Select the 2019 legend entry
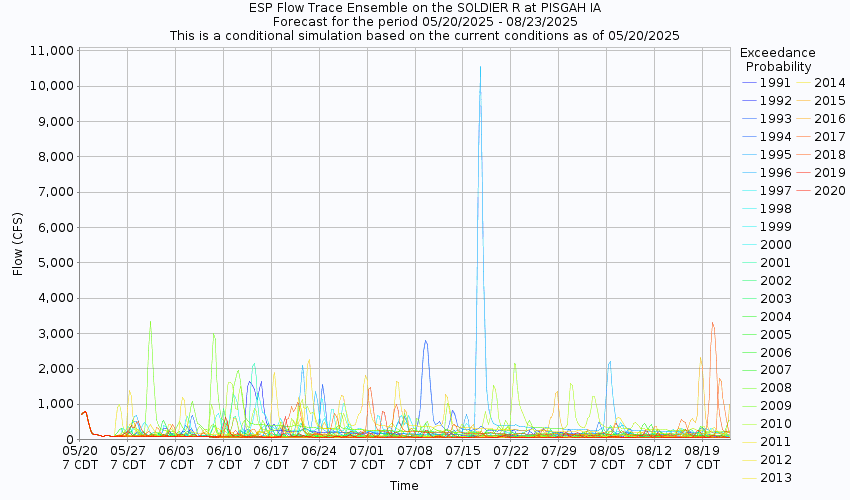Image resolution: width=850 pixels, height=500 pixels. (x=821, y=173)
